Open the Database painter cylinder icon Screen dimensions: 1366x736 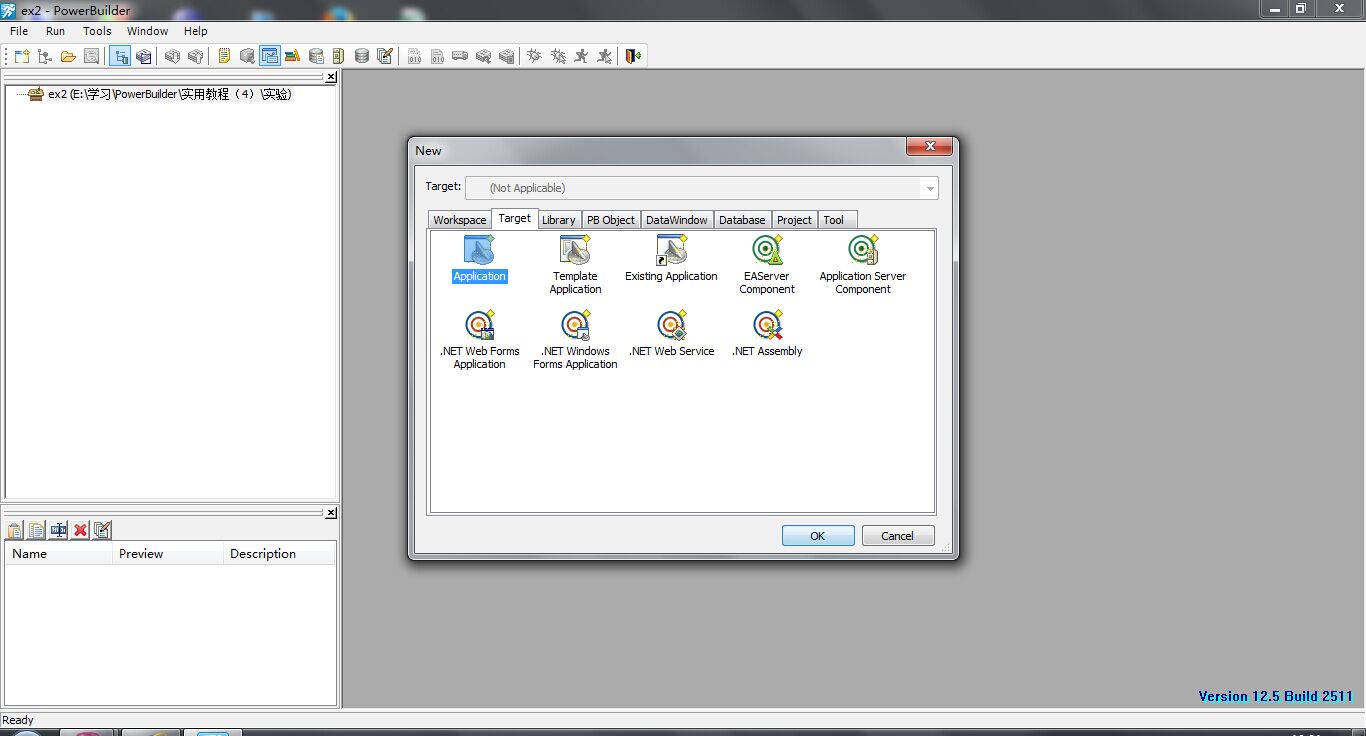(x=361, y=56)
